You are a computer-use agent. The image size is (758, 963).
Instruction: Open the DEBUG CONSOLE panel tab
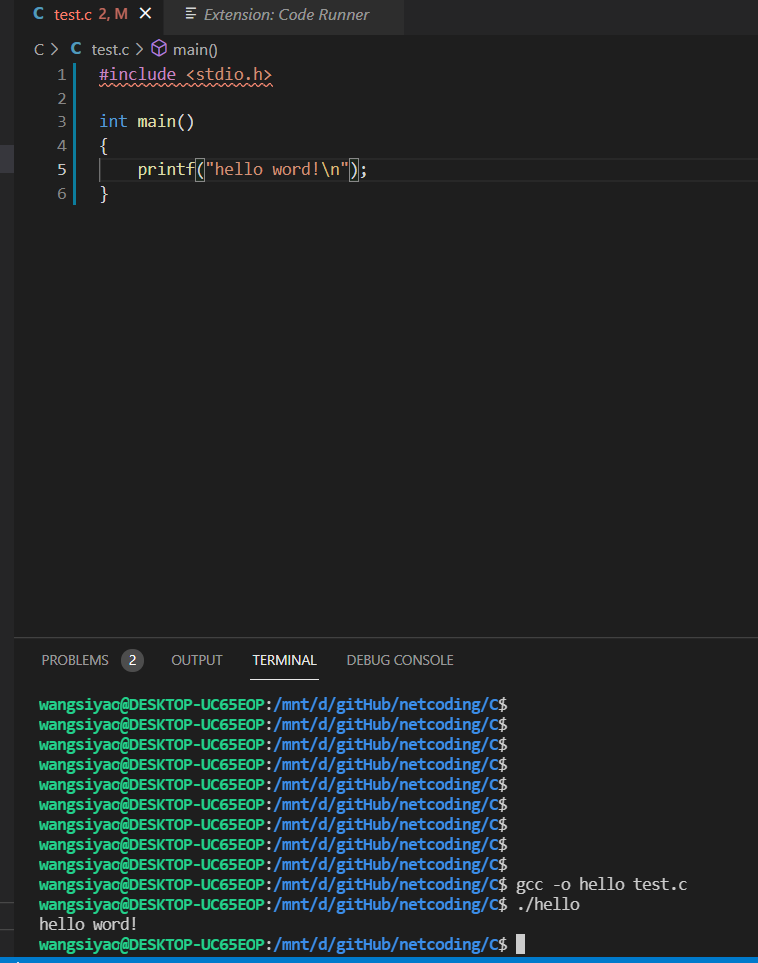[x=400, y=660]
